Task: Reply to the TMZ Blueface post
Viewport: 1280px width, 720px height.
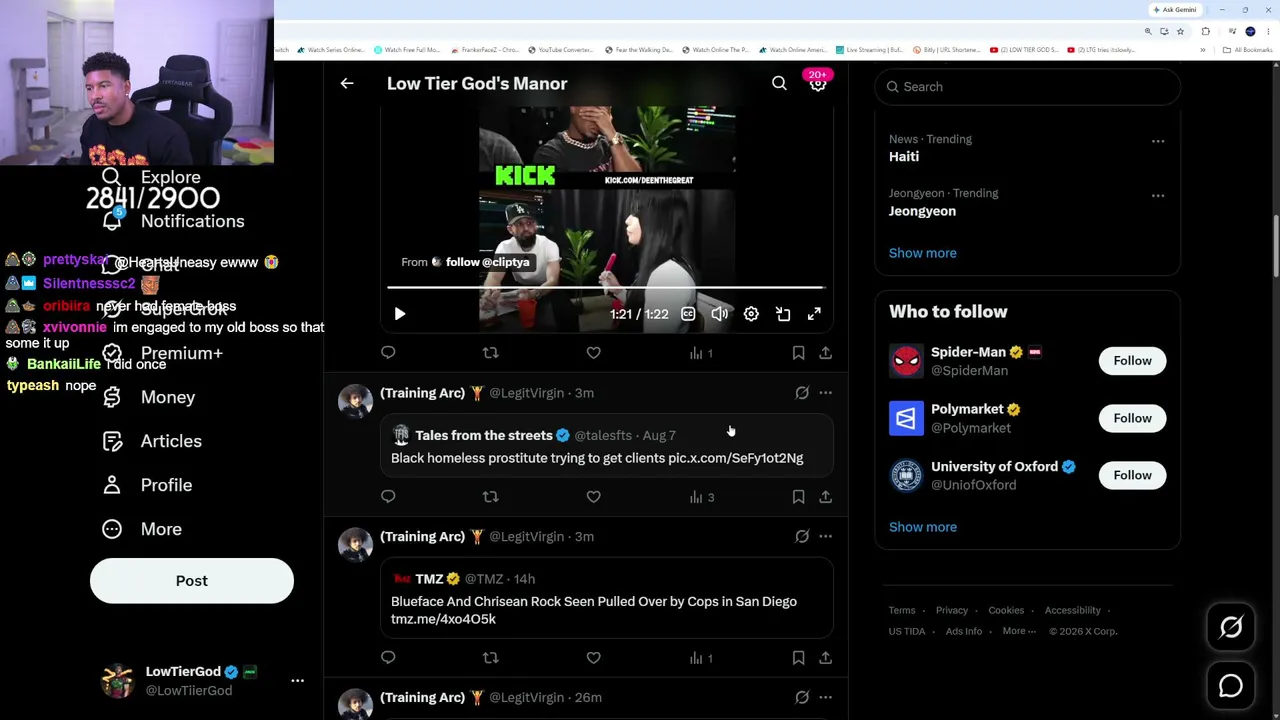Action: [388, 658]
